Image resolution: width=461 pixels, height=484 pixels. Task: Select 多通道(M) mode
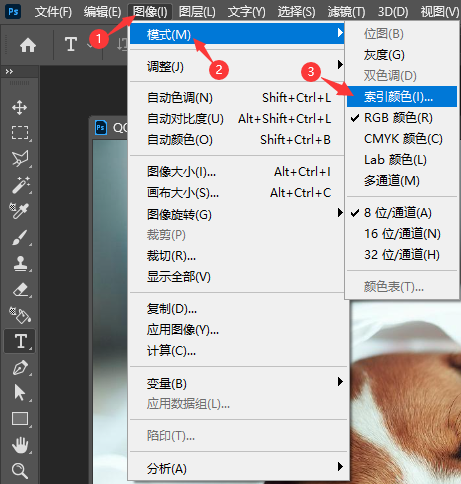(x=402, y=181)
